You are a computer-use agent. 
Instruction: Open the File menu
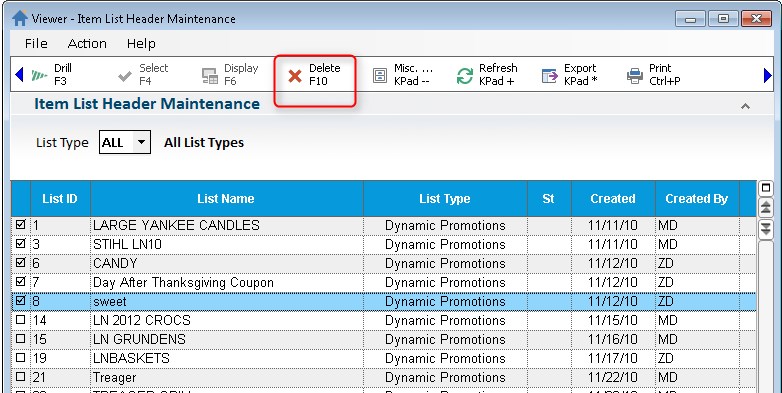click(36, 43)
